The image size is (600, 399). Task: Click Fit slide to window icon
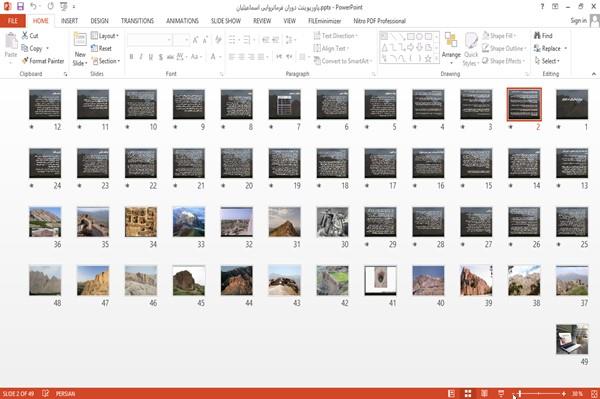click(594, 393)
